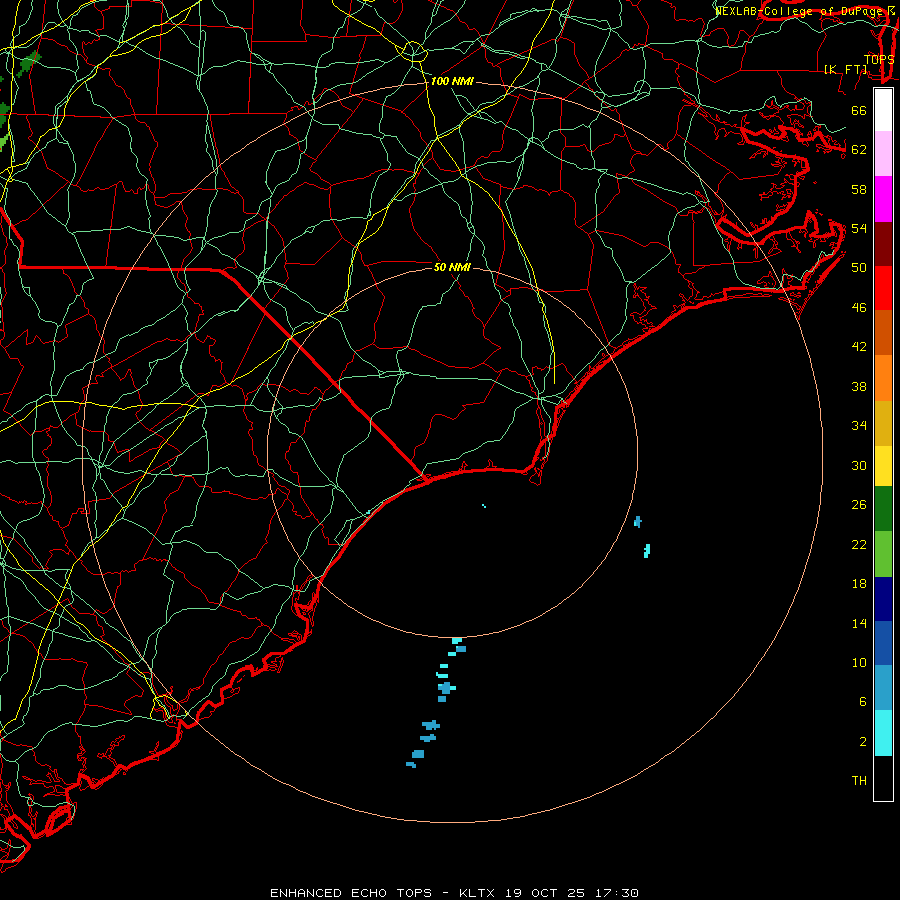Click the legend value '26'

(859, 505)
